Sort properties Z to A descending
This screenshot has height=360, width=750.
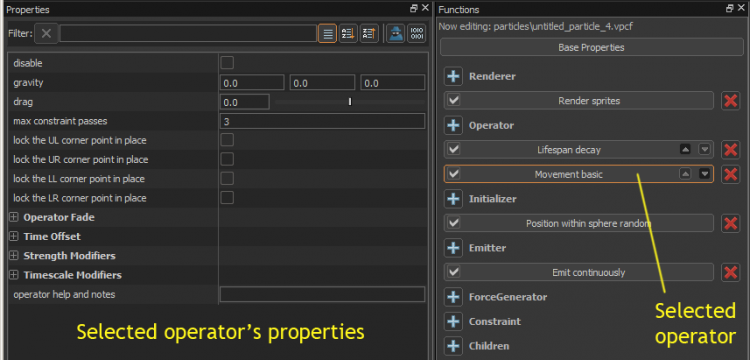click(x=369, y=33)
